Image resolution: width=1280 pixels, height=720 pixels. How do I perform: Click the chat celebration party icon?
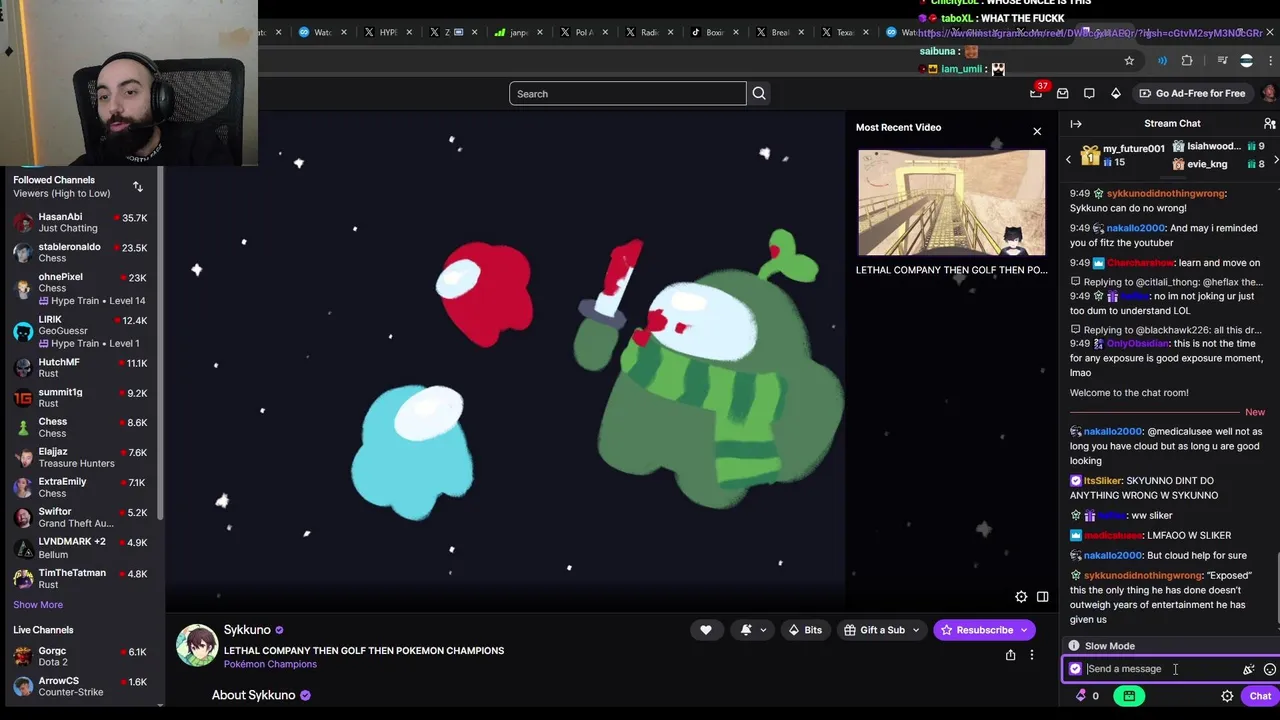(1248, 670)
